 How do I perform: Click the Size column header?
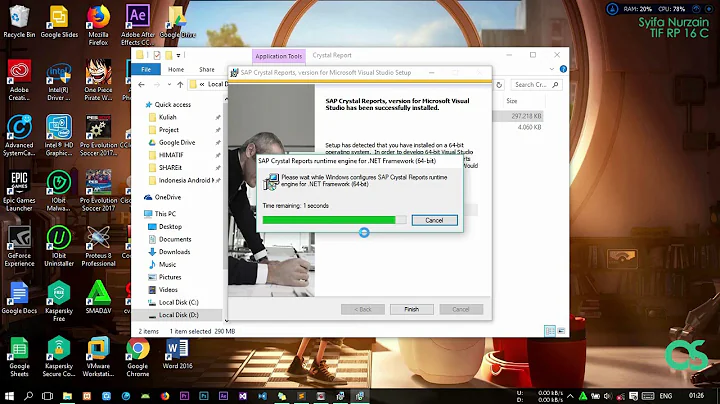tap(512, 101)
